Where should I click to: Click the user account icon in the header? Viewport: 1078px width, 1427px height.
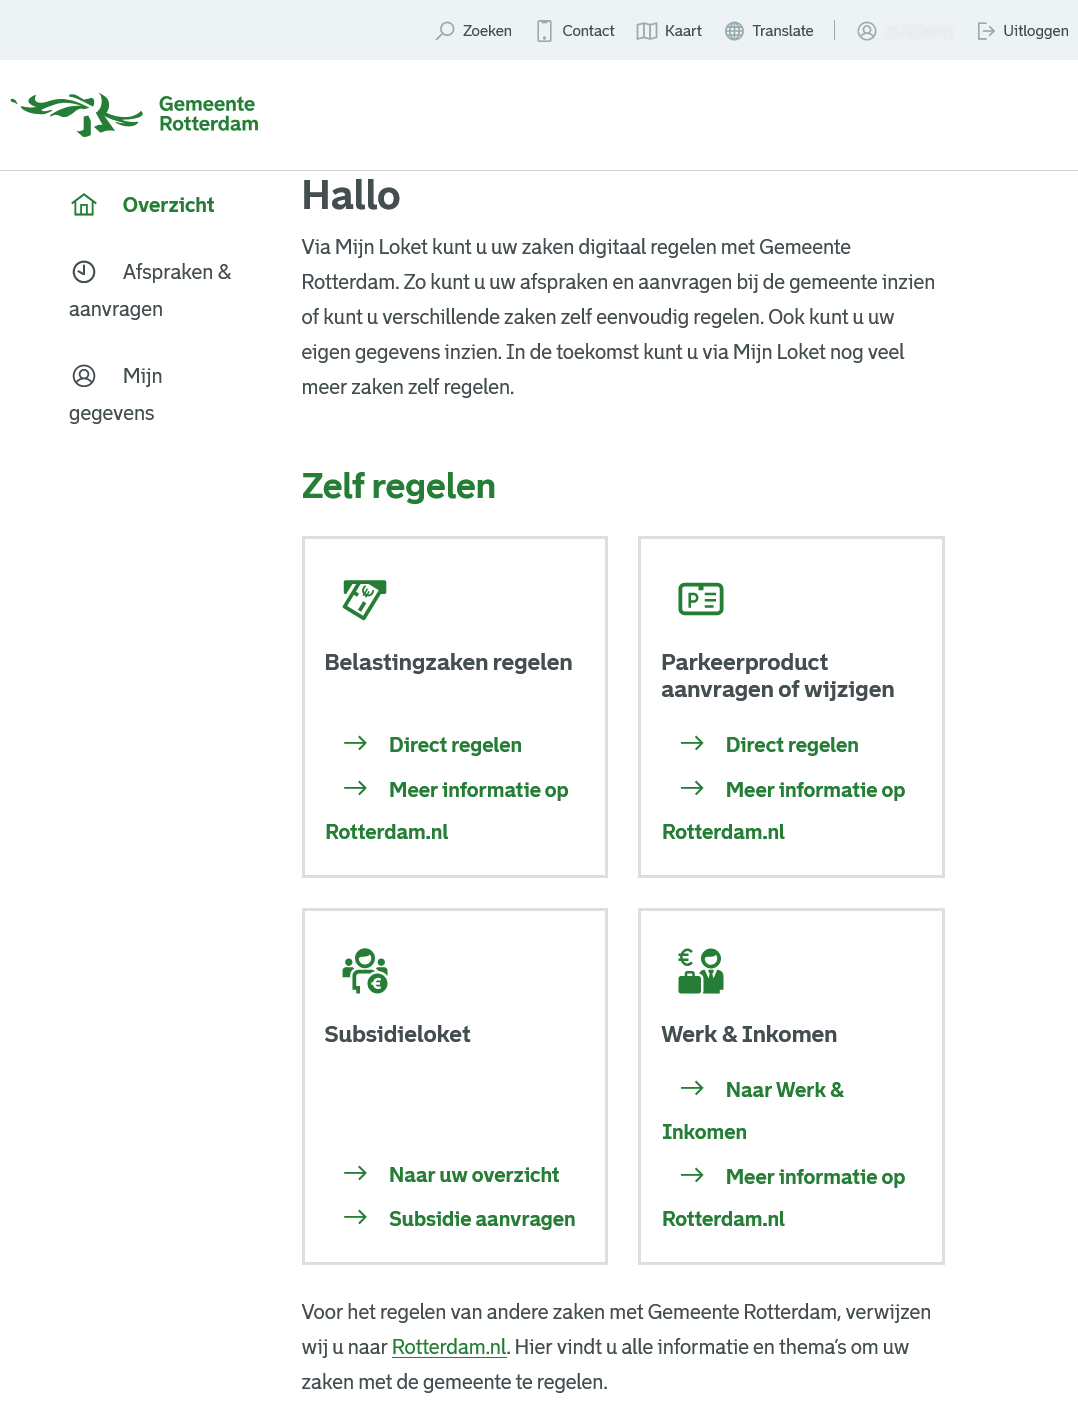[x=866, y=31]
